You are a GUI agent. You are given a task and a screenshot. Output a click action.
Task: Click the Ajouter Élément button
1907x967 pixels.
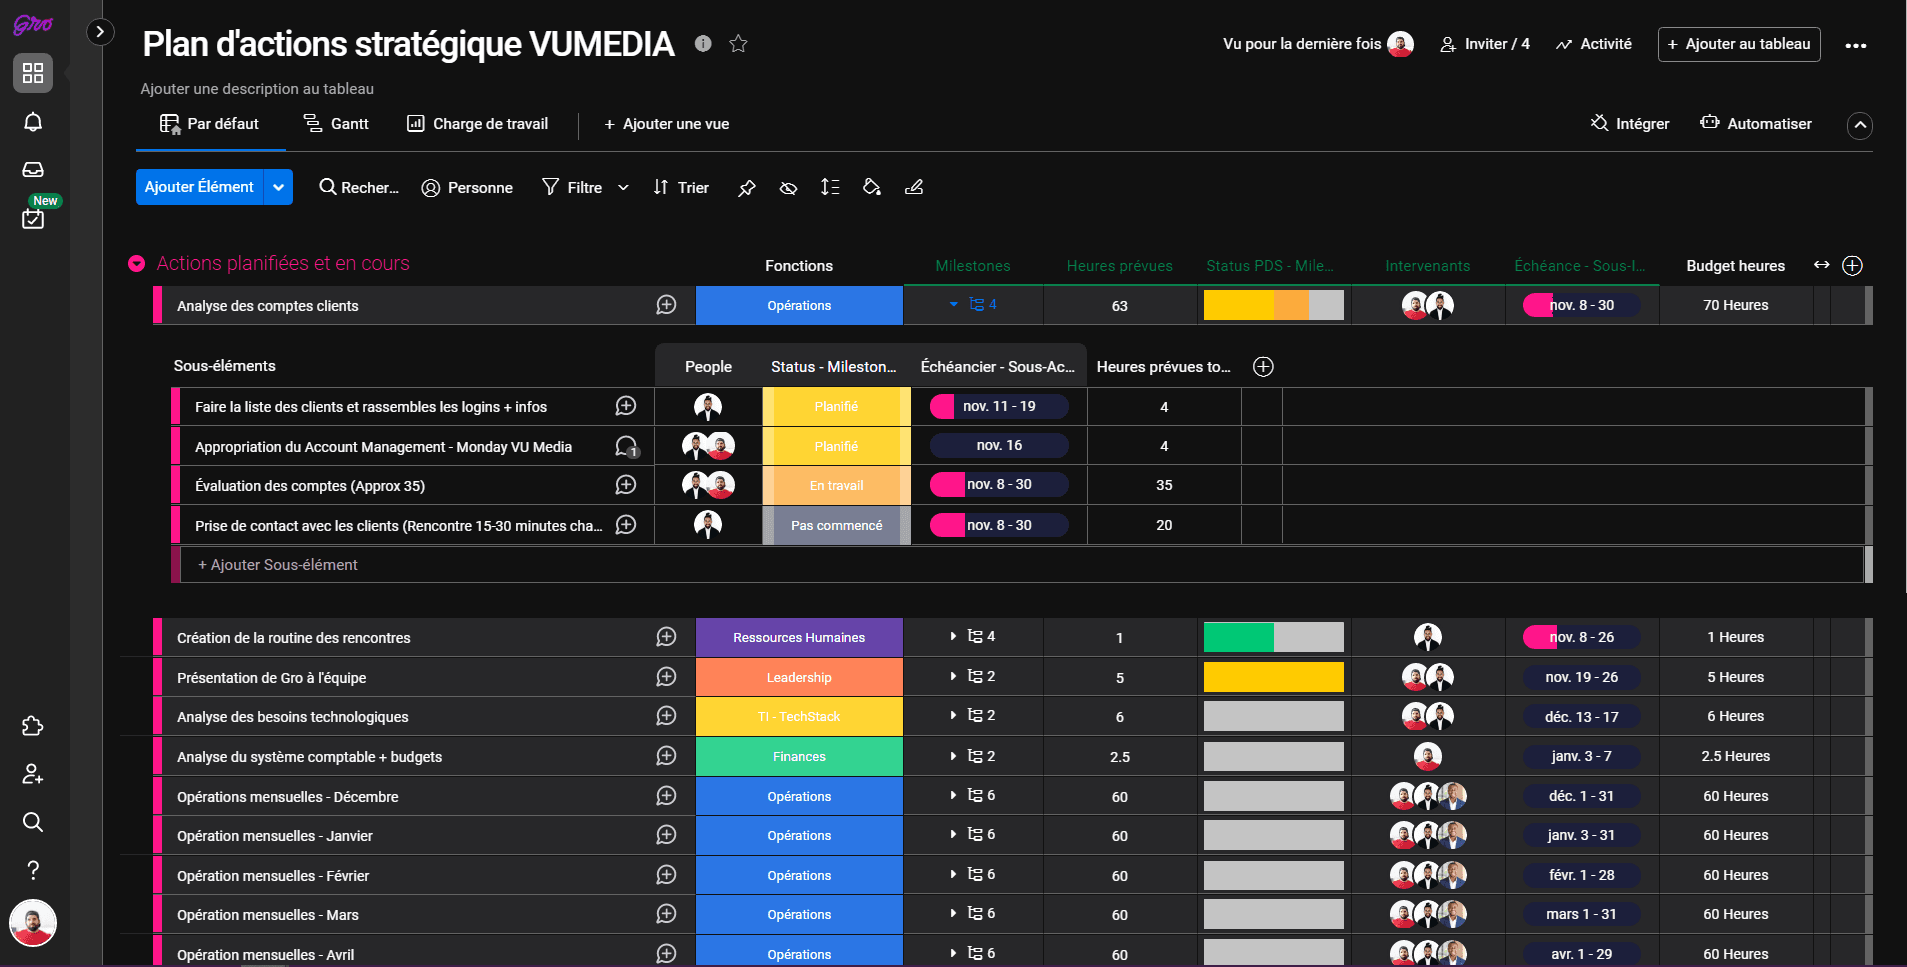click(x=199, y=187)
